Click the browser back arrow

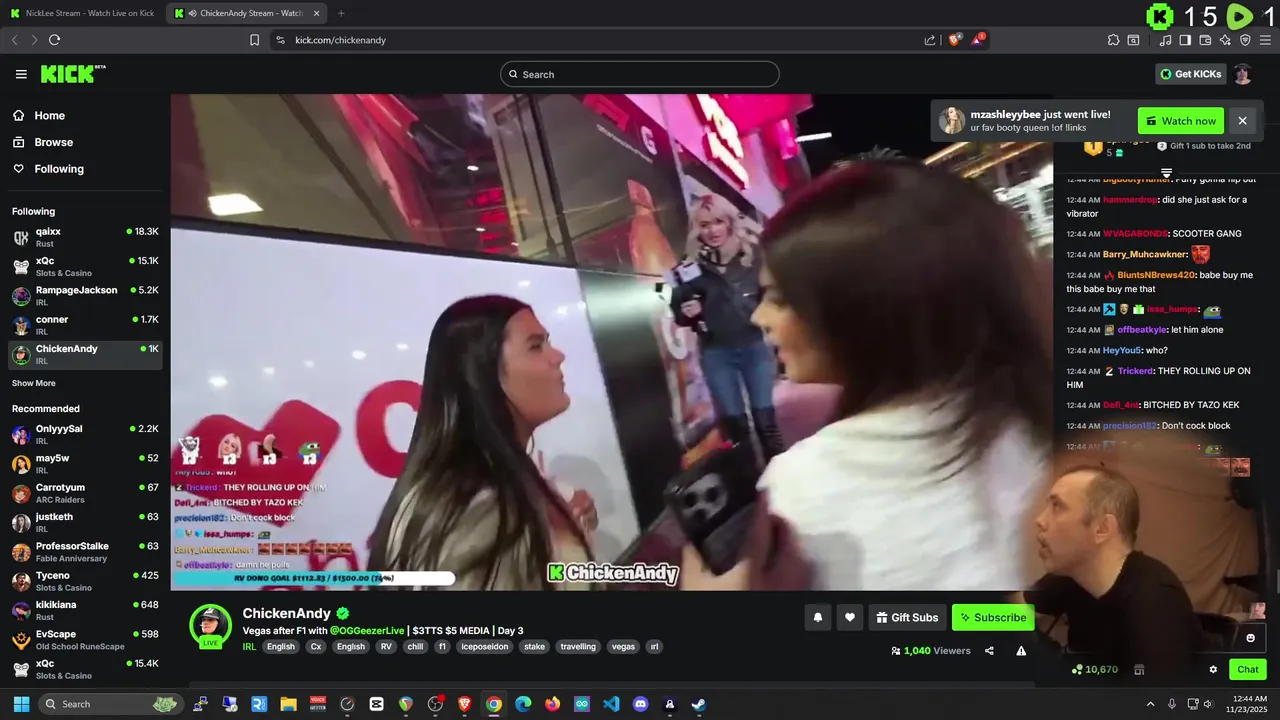point(14,40)
